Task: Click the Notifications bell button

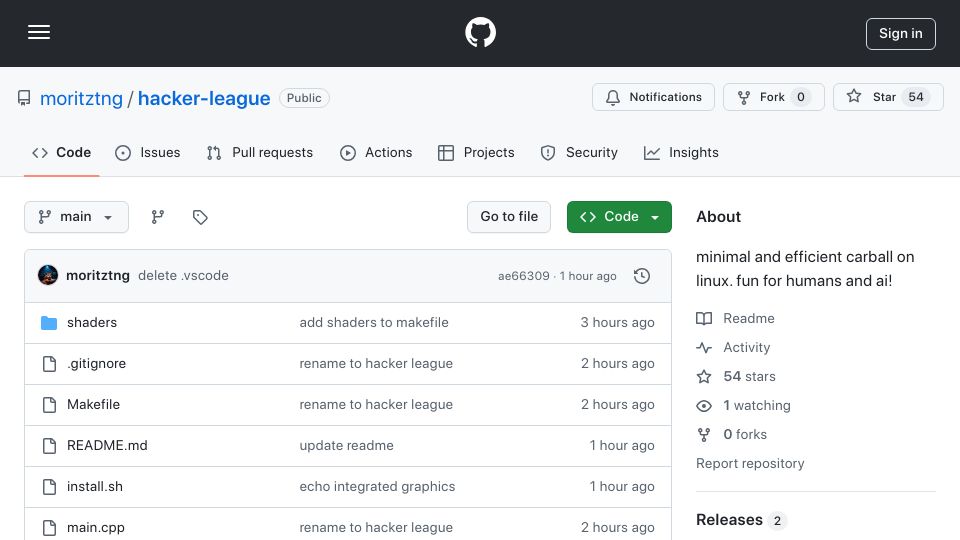Action: pos(653,97)
